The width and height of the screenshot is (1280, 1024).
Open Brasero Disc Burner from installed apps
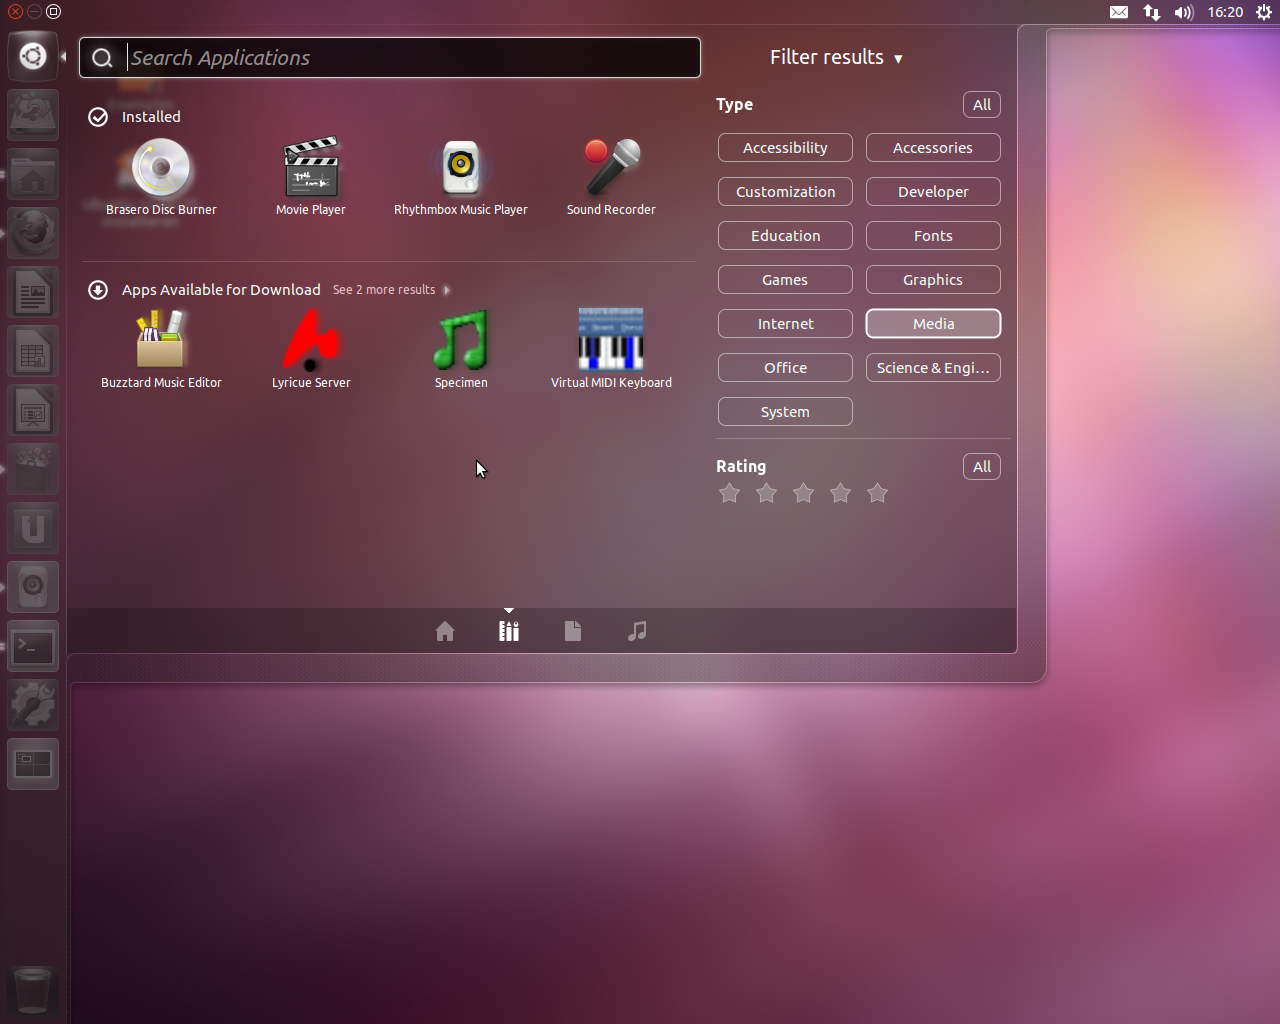click(161, 178)
